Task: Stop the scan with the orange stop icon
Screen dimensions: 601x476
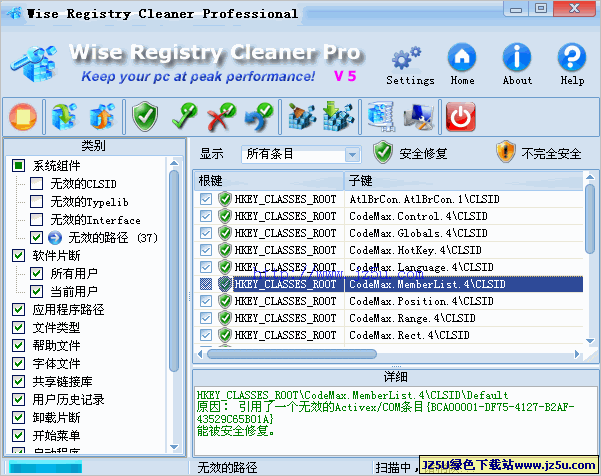Action: [x=23, y=117]
